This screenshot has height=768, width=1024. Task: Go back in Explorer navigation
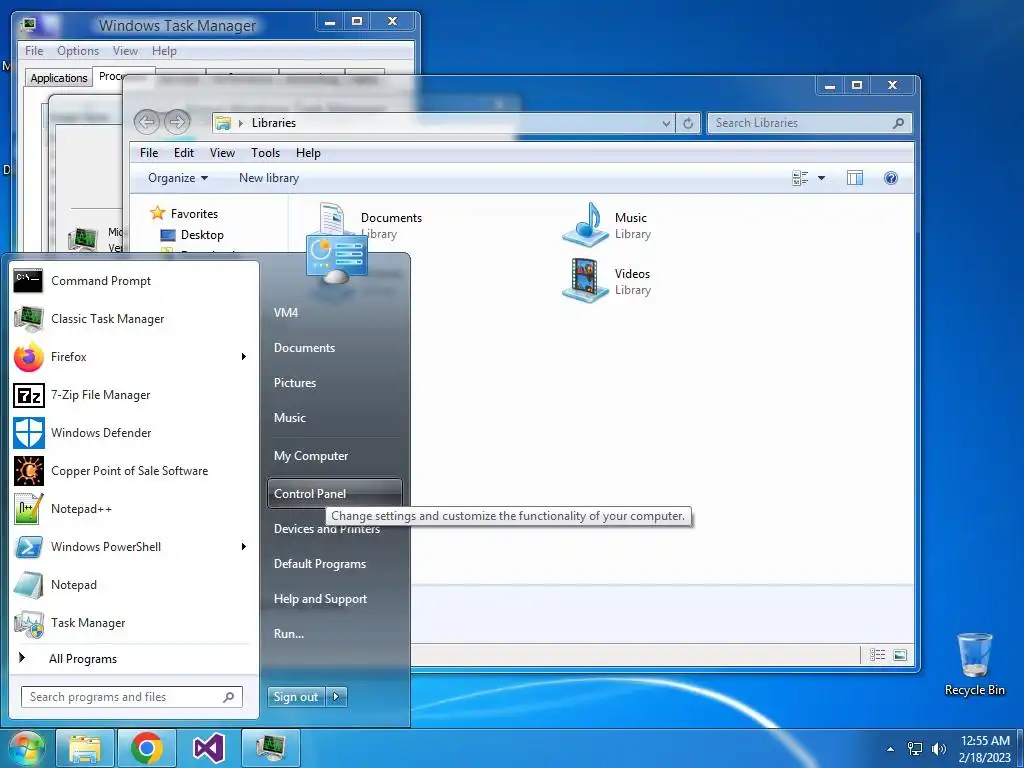coord(147,122)
